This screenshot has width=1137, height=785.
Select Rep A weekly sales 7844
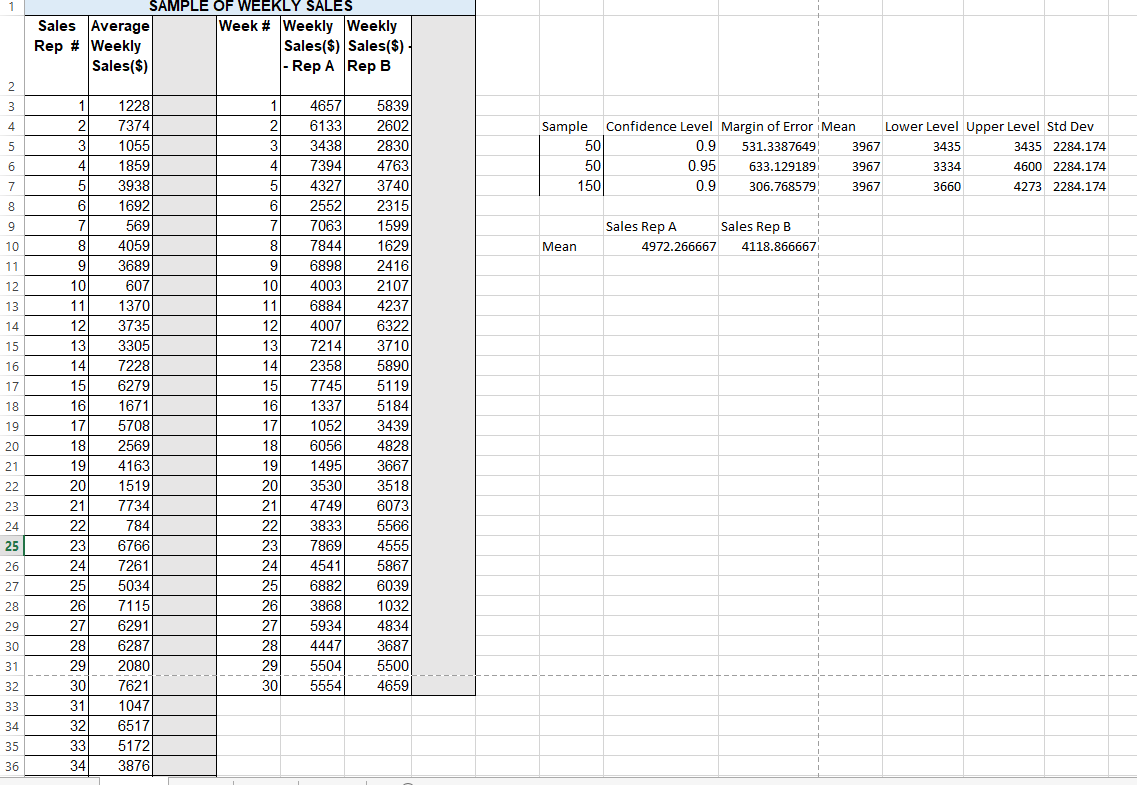click(x=313, y=246)
